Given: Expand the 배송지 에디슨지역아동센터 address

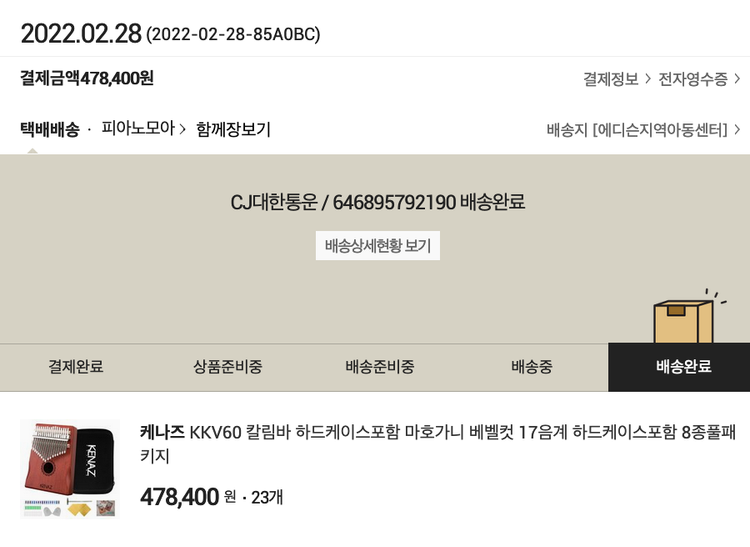Looking at the screenshot, I should pyautogui.click(x=643, y=130).
